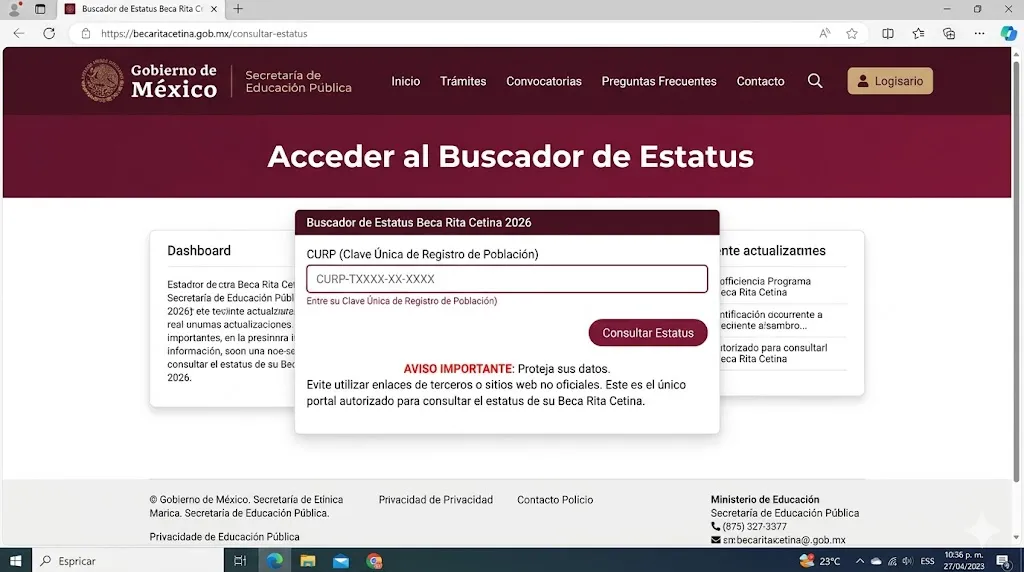Viewport: 1024px width, 572px height.
Task: Open browser collections icon
Action: point(949,33)
